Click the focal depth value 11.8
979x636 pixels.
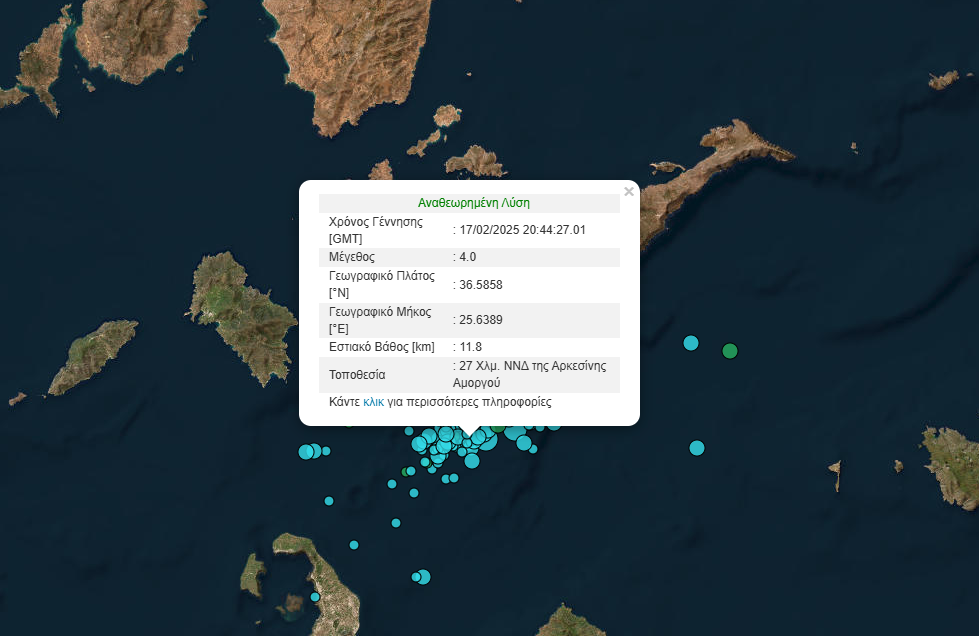(470, 347)
